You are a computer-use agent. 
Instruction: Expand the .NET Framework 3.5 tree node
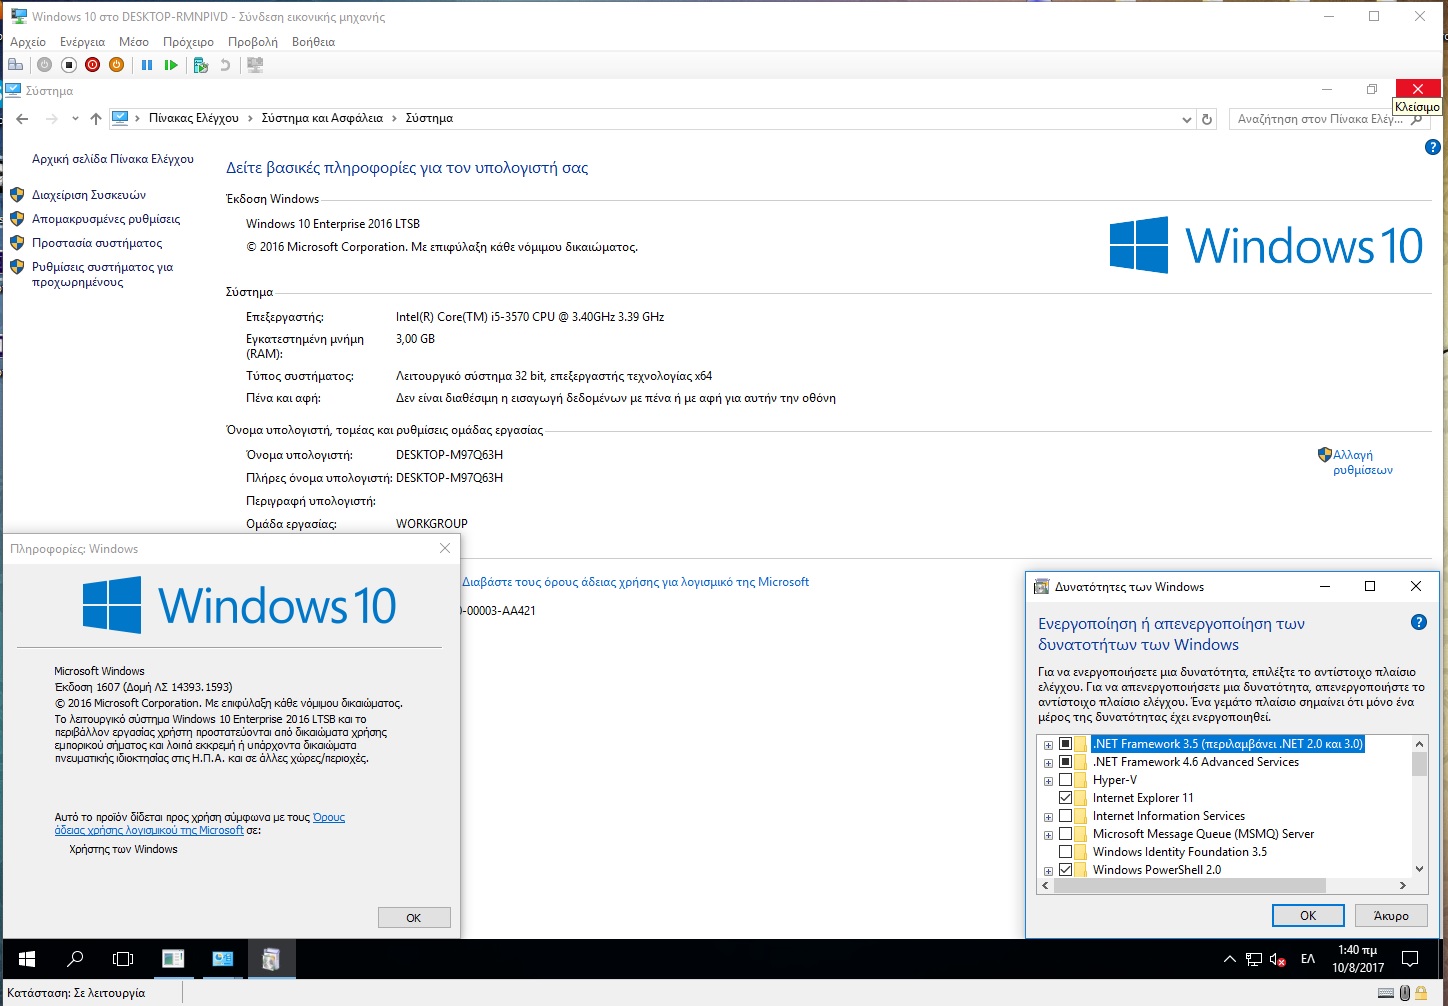pos(1048,745)
